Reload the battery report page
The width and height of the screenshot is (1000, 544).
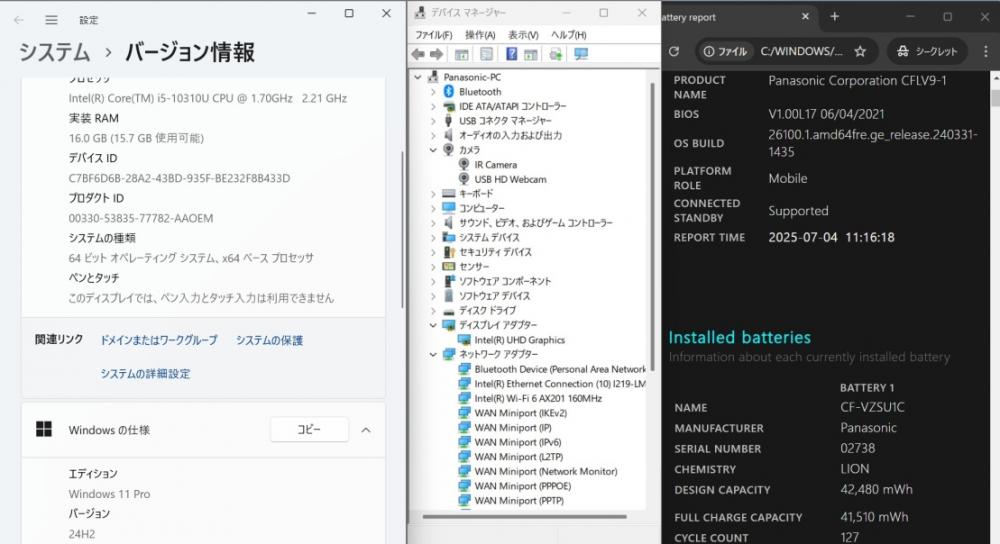pos(674,52)
